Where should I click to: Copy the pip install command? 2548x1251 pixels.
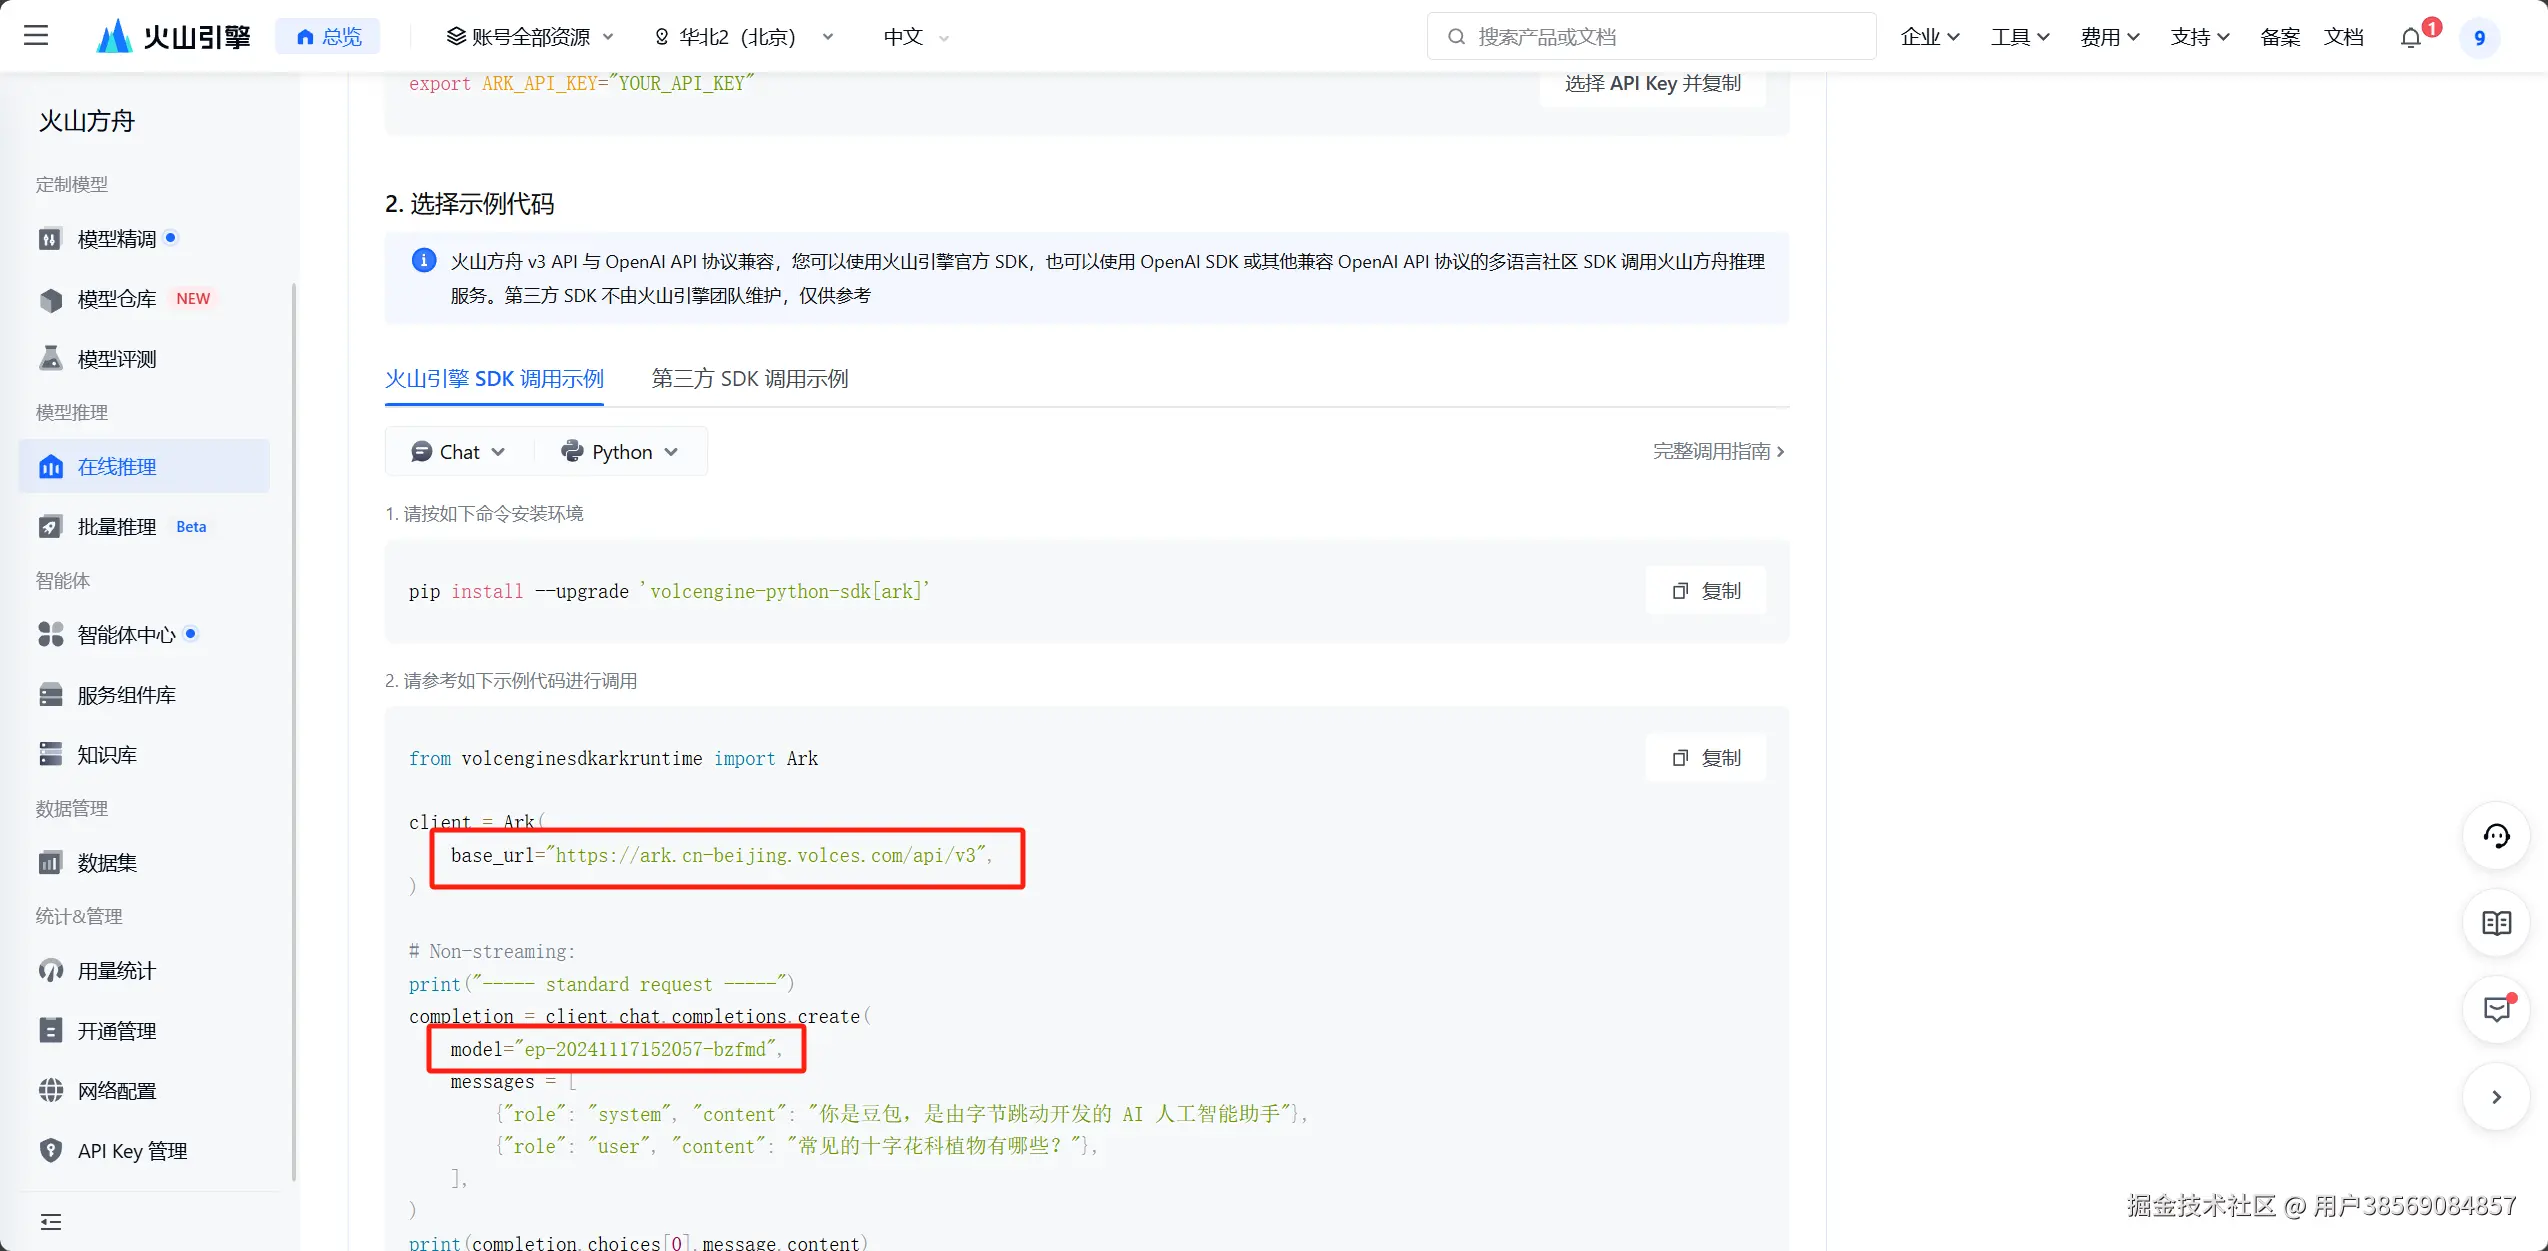pos(1706,590)
